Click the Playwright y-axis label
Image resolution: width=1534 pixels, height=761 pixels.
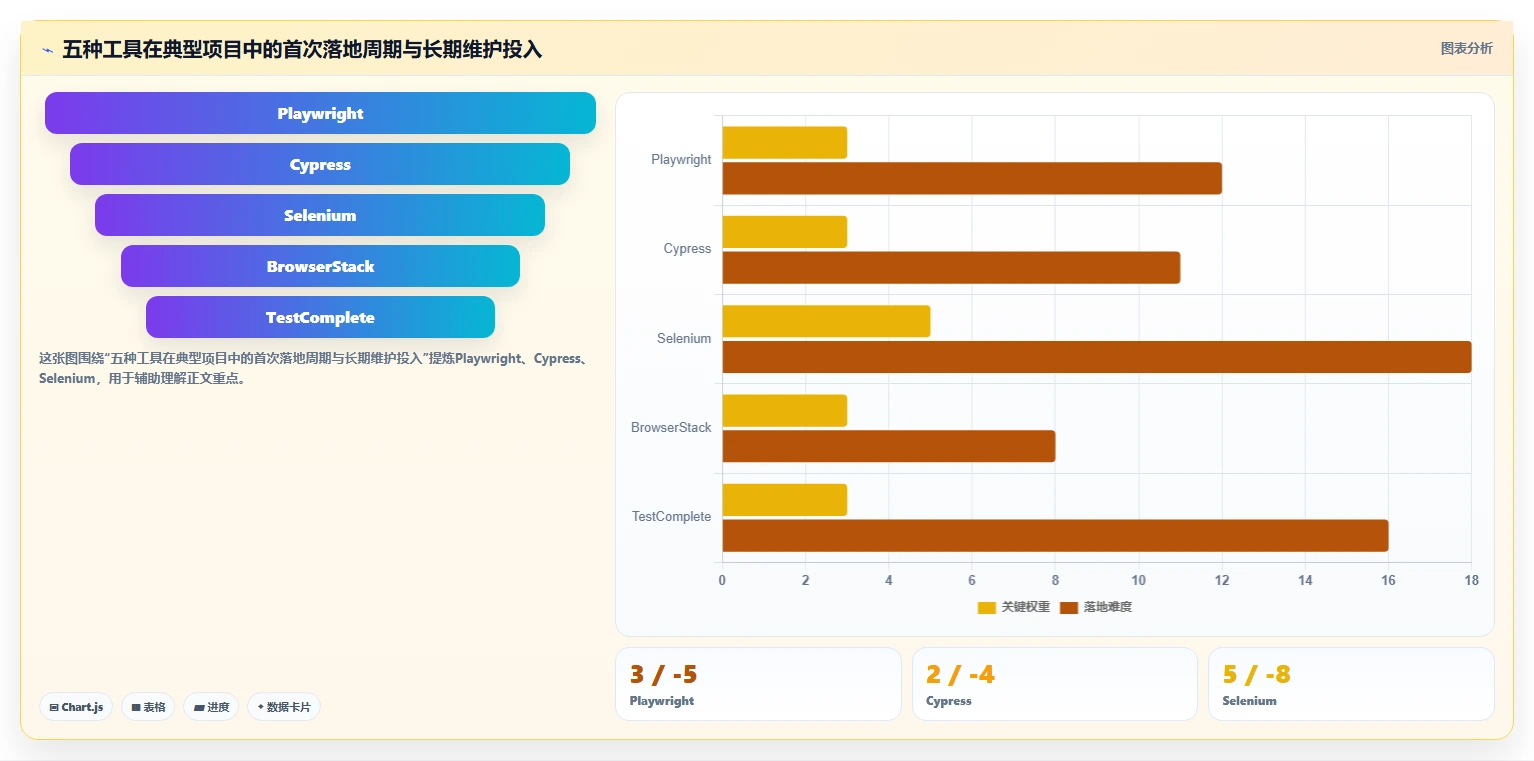coord(681,160)
